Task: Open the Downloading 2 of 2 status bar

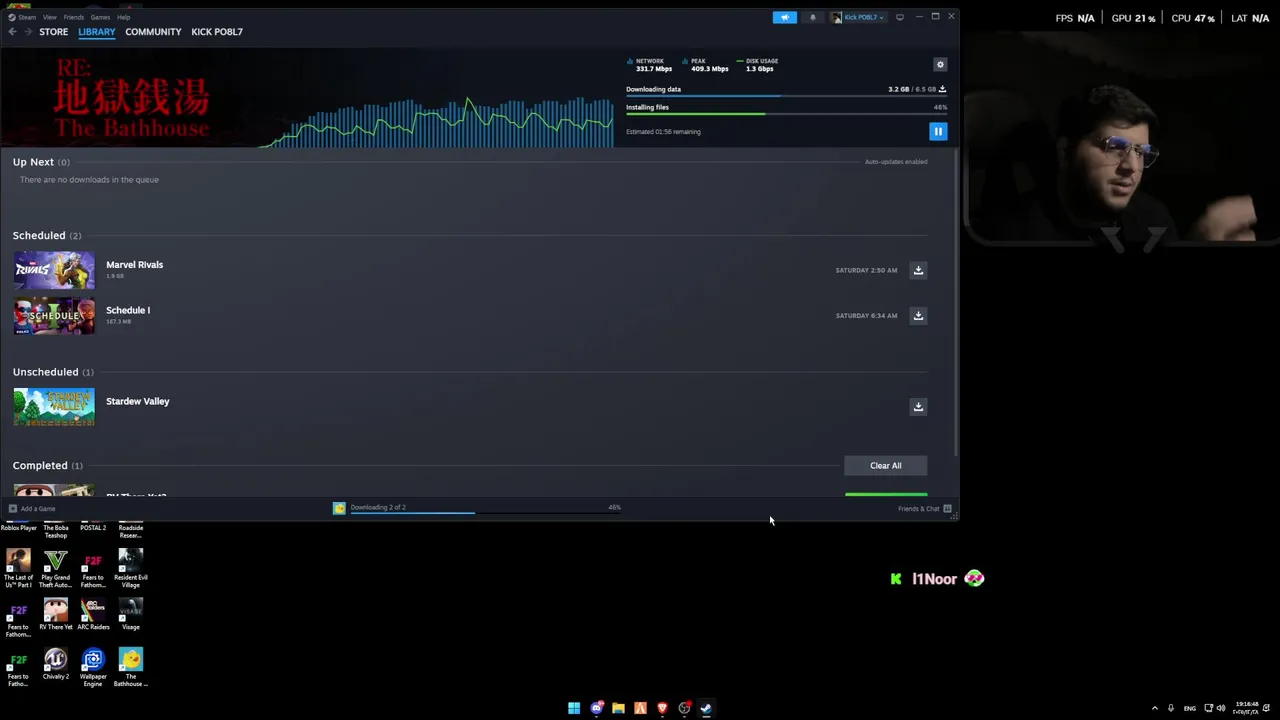Action: tap(477, 508)
